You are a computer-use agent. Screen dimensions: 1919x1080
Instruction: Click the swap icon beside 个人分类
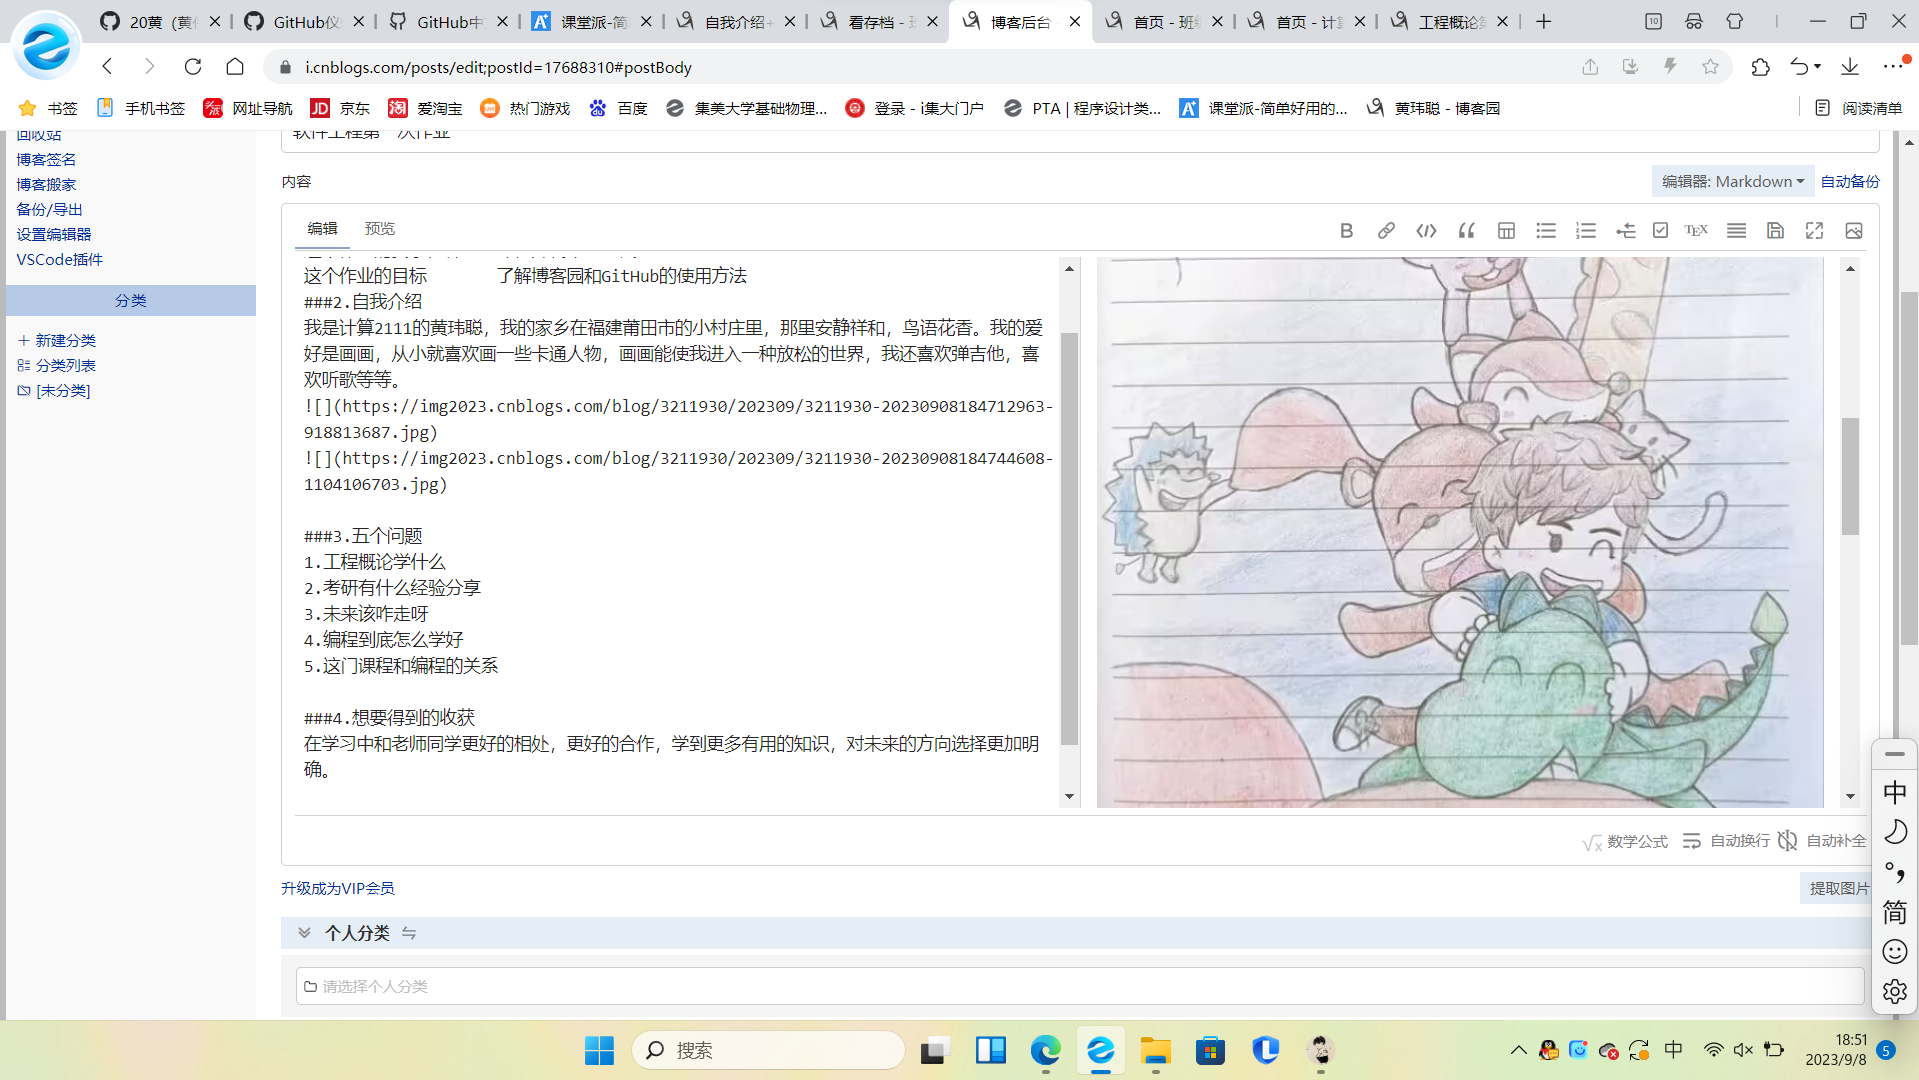[x=409, y=933]
